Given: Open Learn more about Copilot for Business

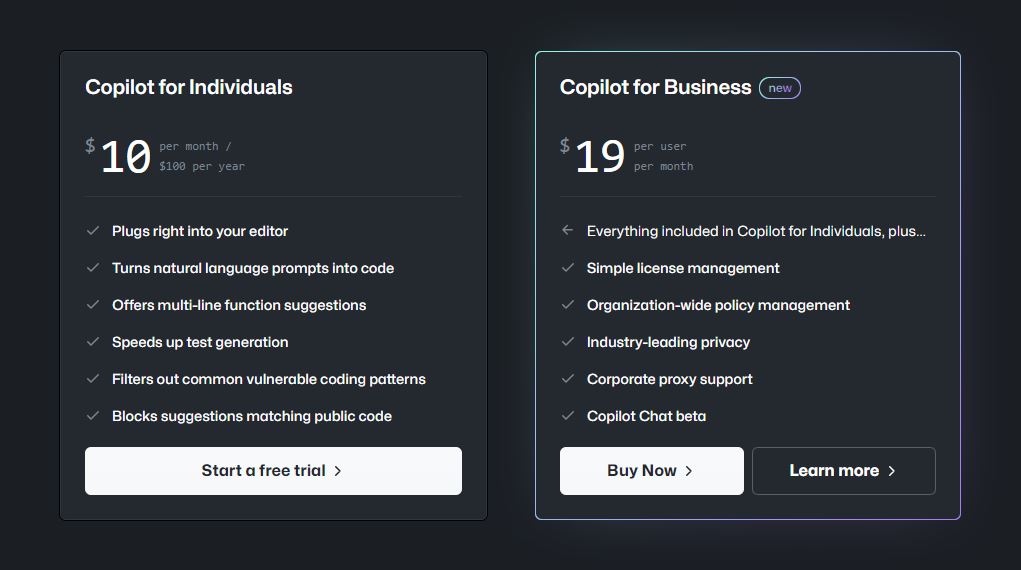Looking at the screenshot, I should 843,471.
